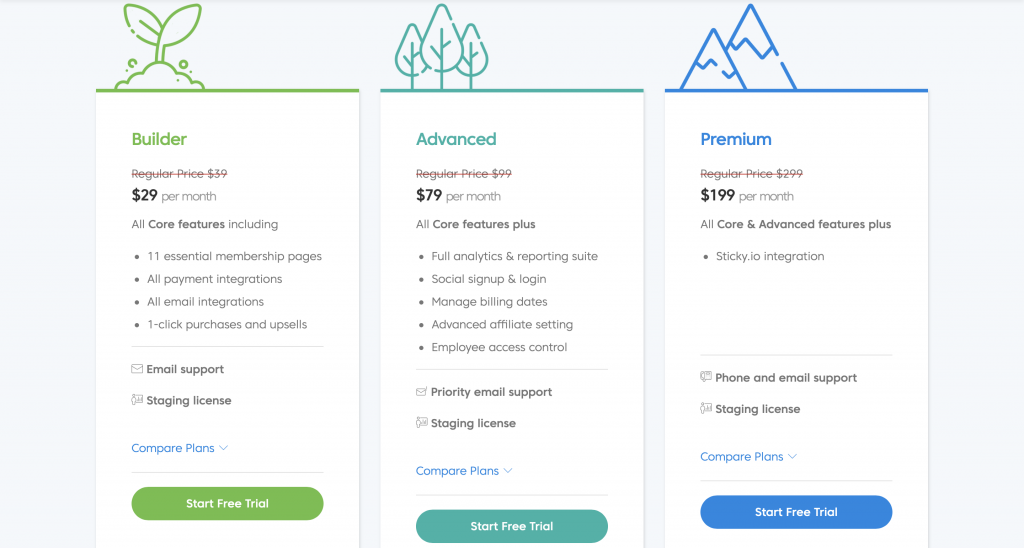Click the crossed-out Regular Price $299 text
Viewport: 1024px width, 548px height.
(x=751, y=174)
